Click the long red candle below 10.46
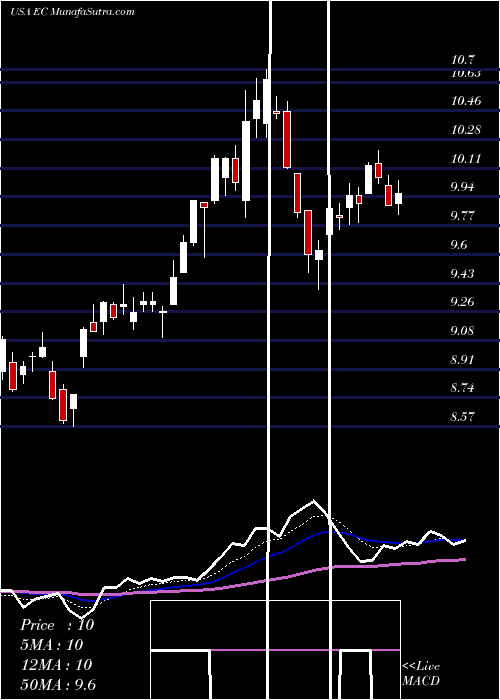 [x=287, y=140]
